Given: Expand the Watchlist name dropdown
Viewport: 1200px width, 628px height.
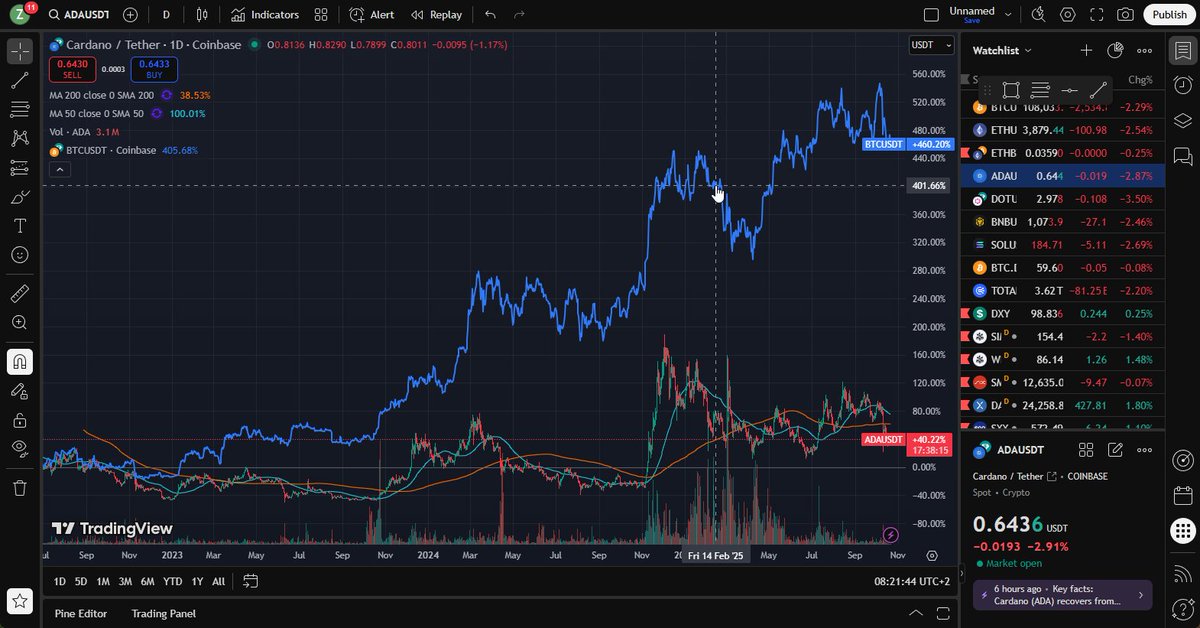Looking at the screenshot, I should (x=1002, y=50).
